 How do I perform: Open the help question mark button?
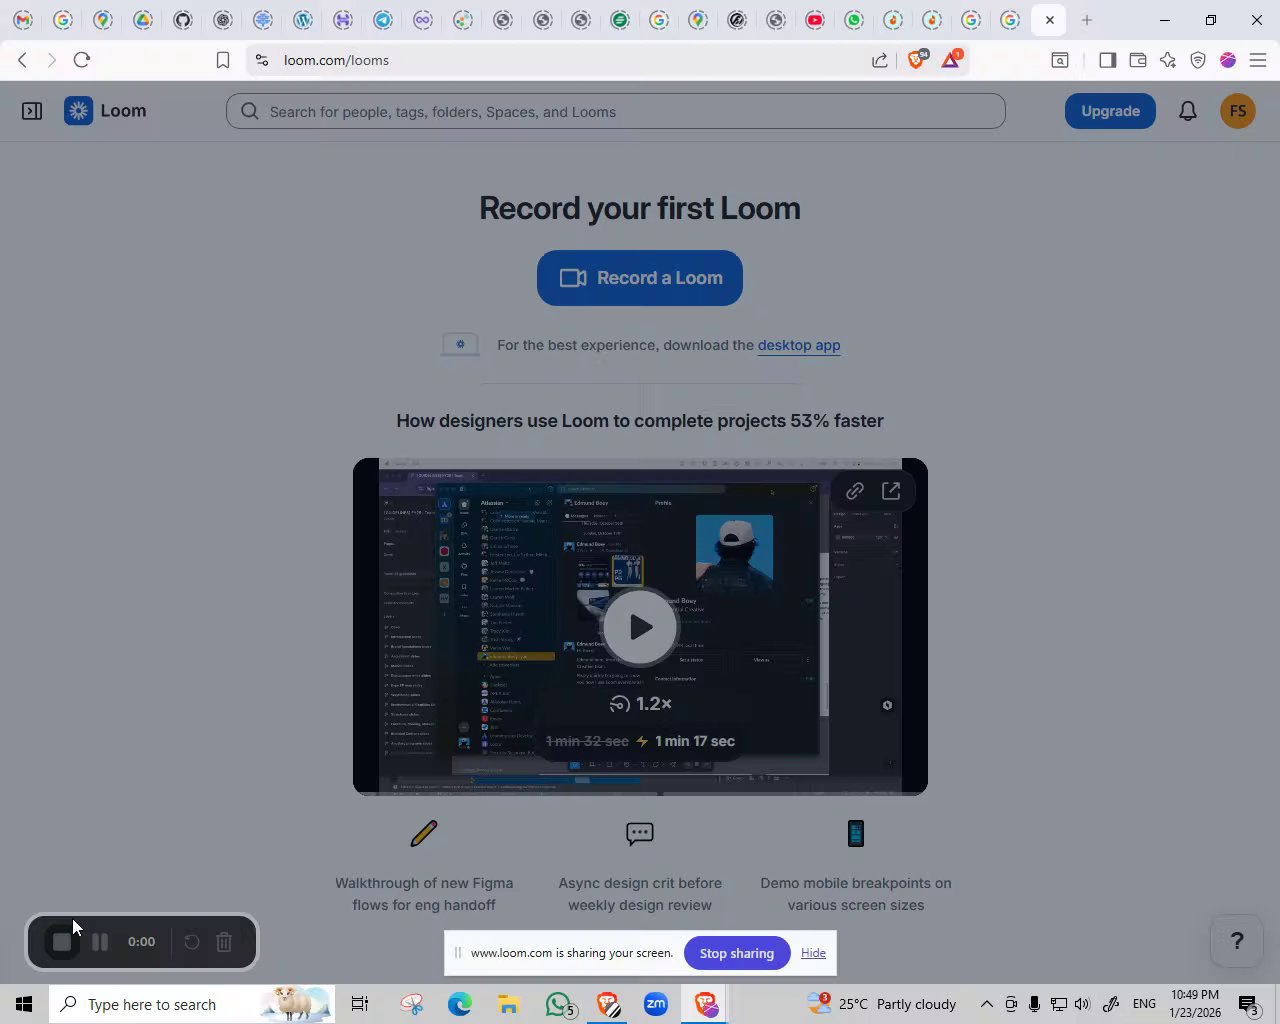[1237, 941]
